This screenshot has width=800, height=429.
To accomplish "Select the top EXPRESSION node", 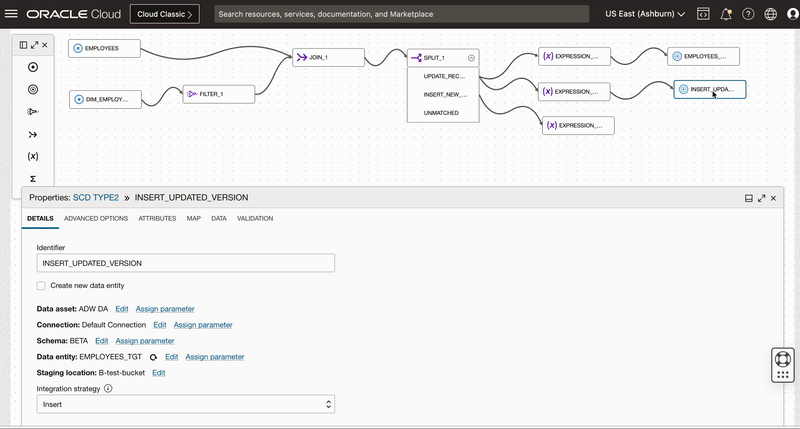I will 574,56.
